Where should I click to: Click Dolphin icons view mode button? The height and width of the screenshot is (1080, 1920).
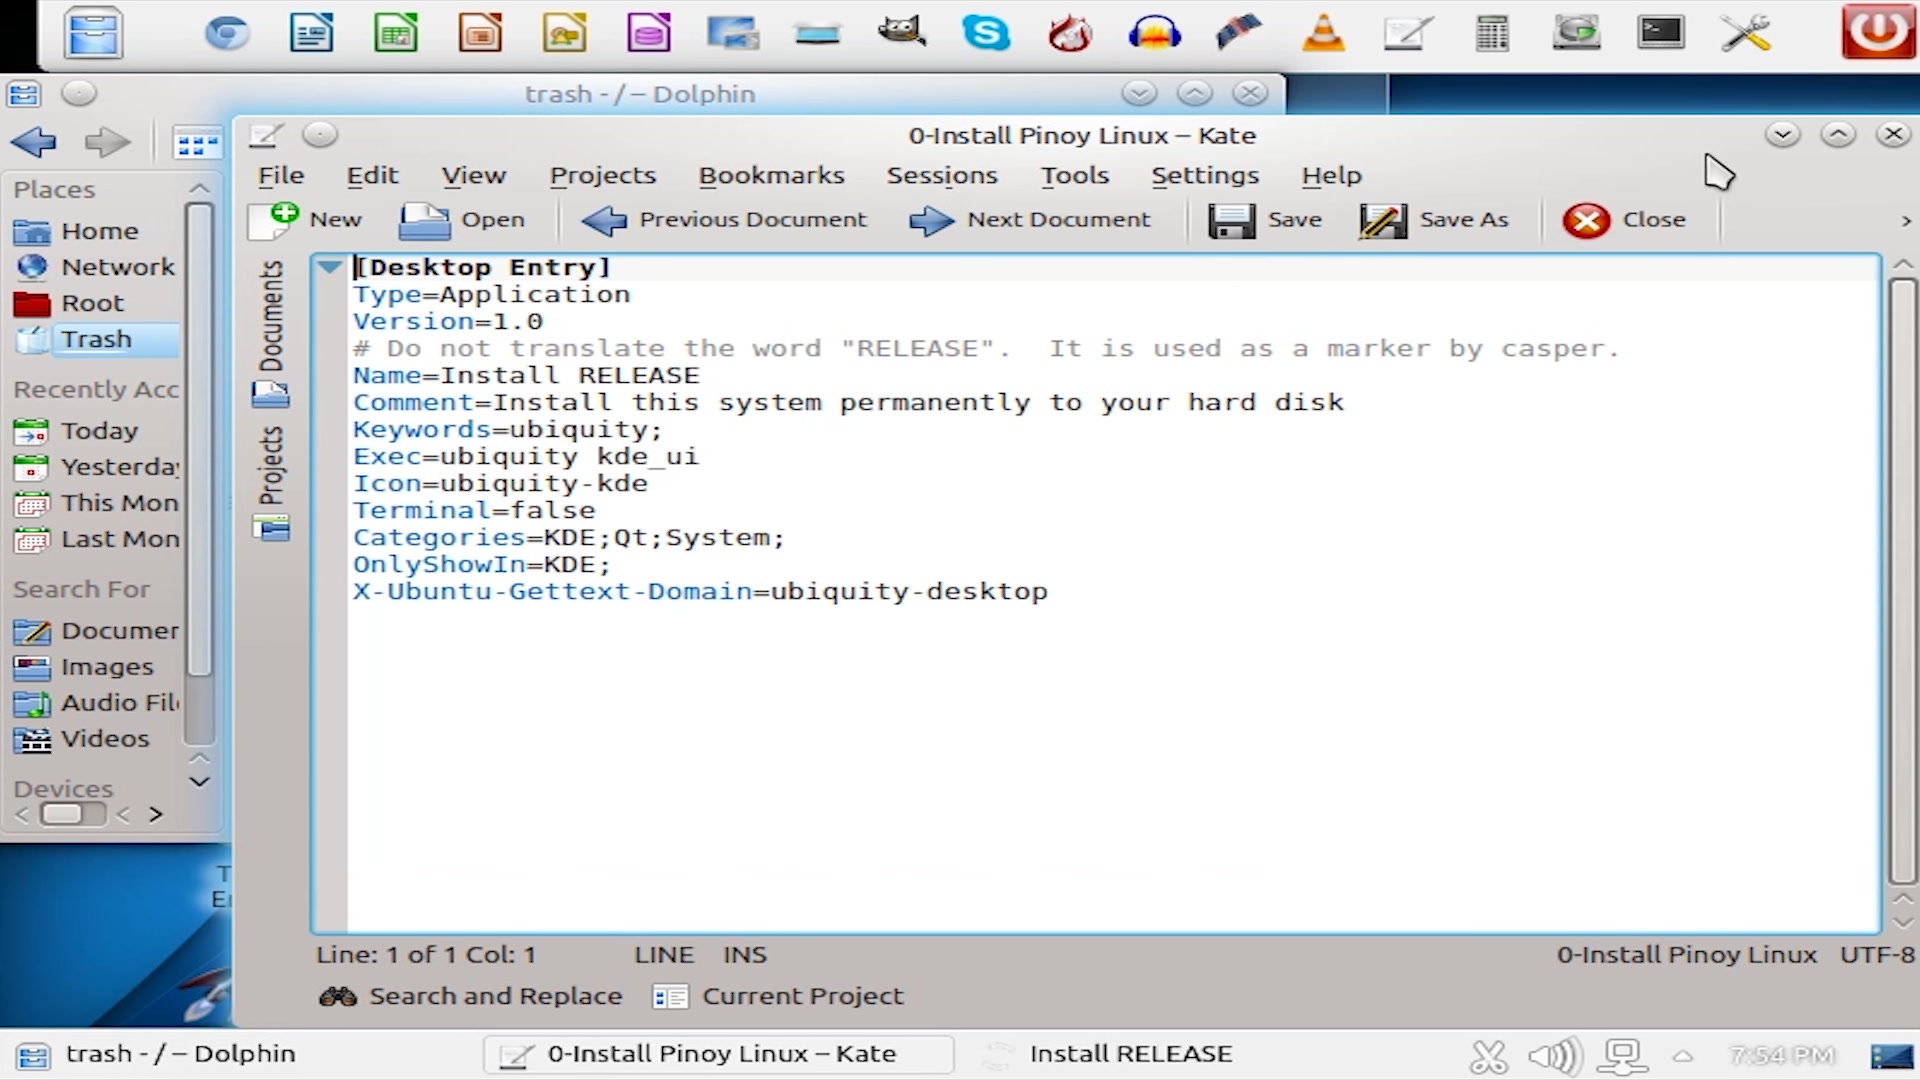click(196, 144)
